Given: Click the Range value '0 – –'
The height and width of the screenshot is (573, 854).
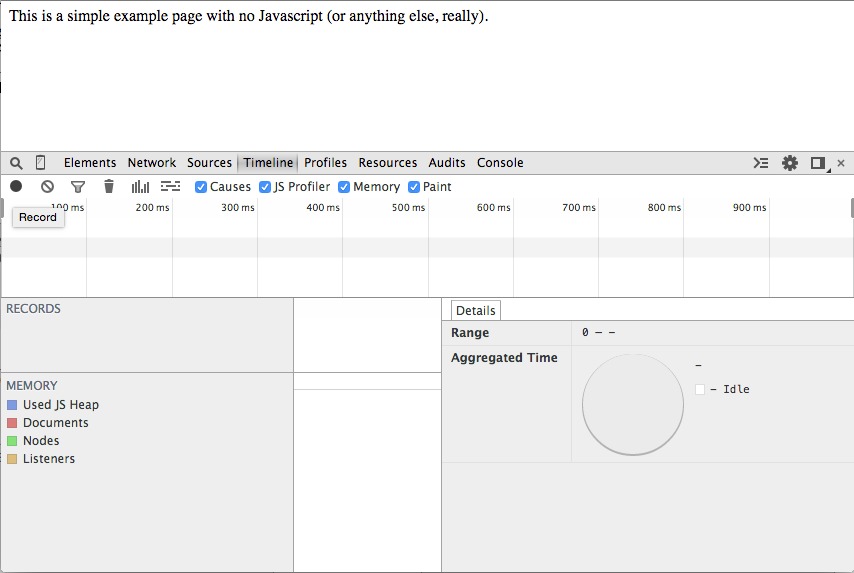Looking at the screenshot, I should (x=598, y=332).
